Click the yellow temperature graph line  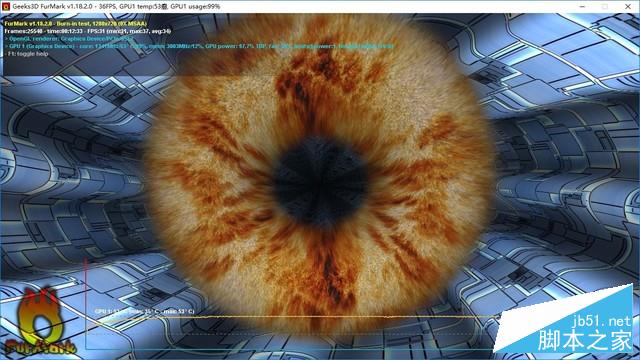292,317
